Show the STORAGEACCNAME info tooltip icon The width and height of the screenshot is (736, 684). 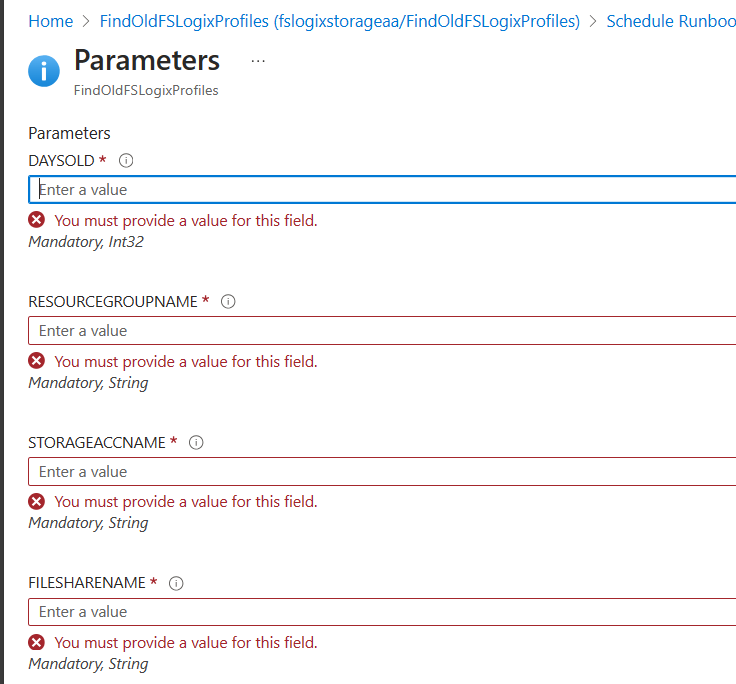[x=196, y=442]
